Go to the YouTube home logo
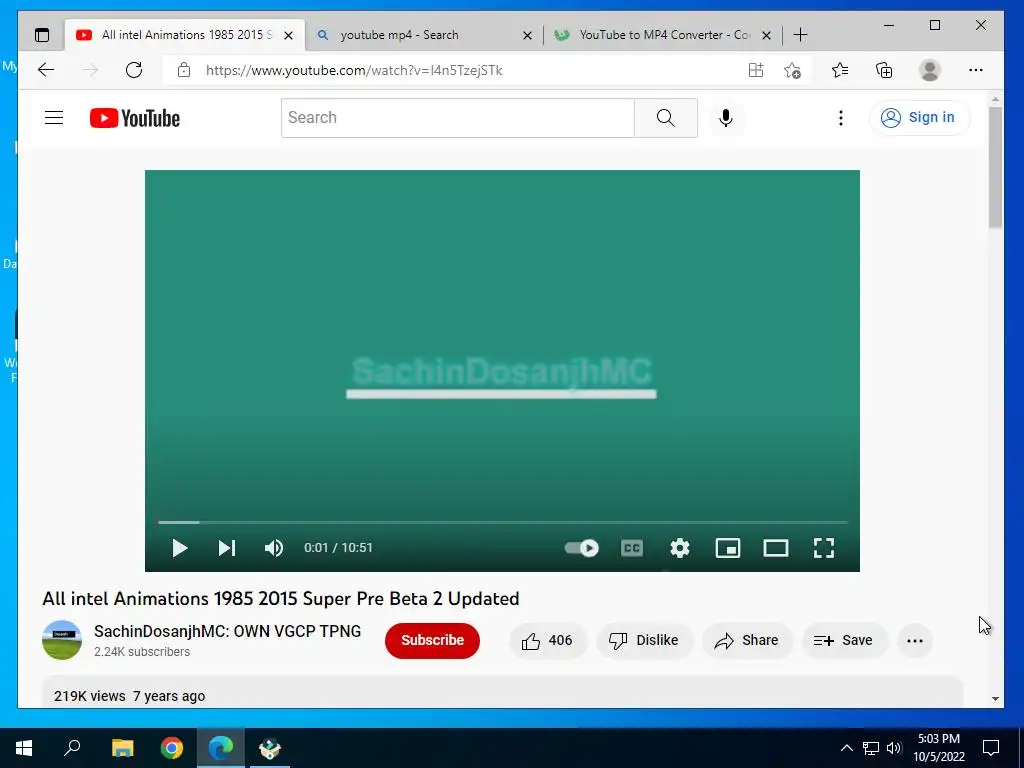 135,118
